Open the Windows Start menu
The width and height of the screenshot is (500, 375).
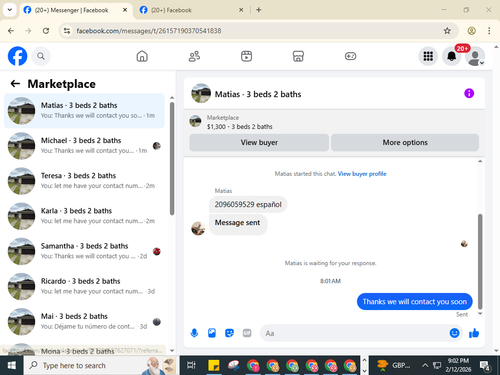click(x=12, y=366)
